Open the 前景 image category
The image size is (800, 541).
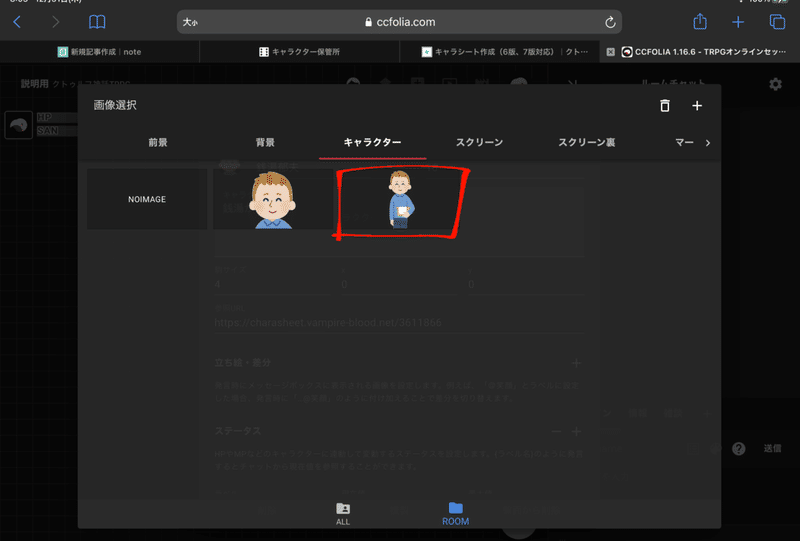[x=158, y=142]
